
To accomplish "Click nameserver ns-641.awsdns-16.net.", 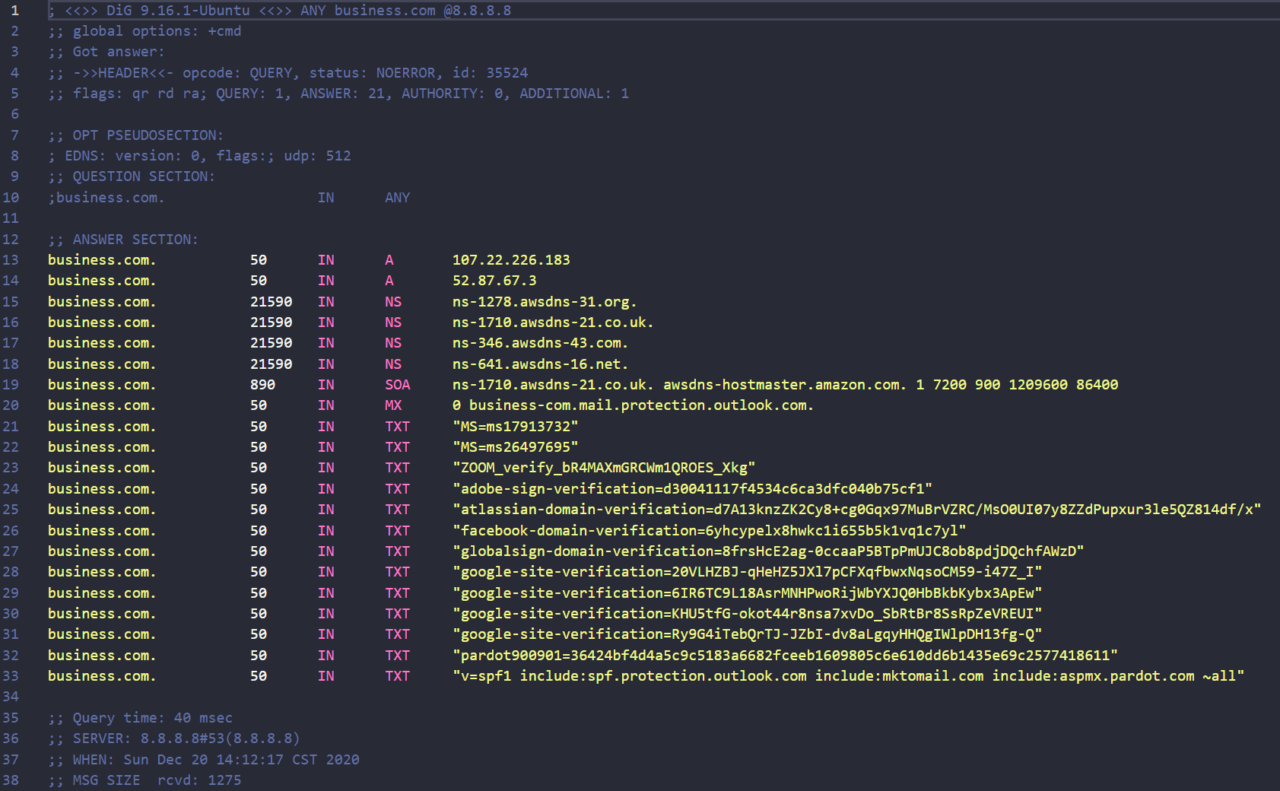I will [x=540, y=364].
